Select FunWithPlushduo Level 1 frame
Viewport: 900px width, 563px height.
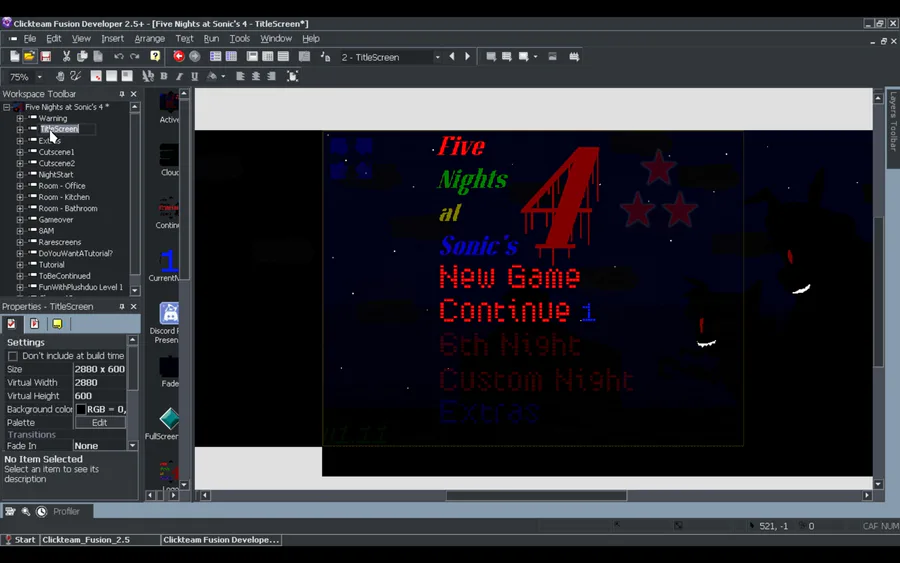(80, 287)
